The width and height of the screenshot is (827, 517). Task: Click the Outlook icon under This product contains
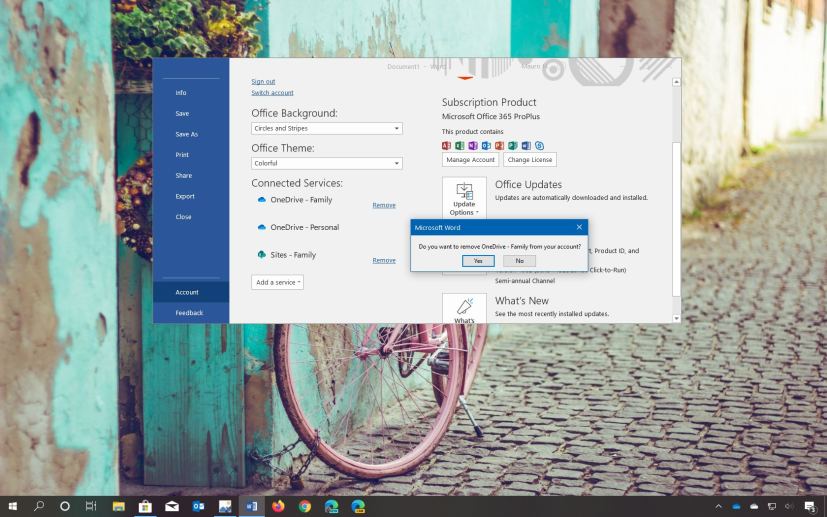486,146
